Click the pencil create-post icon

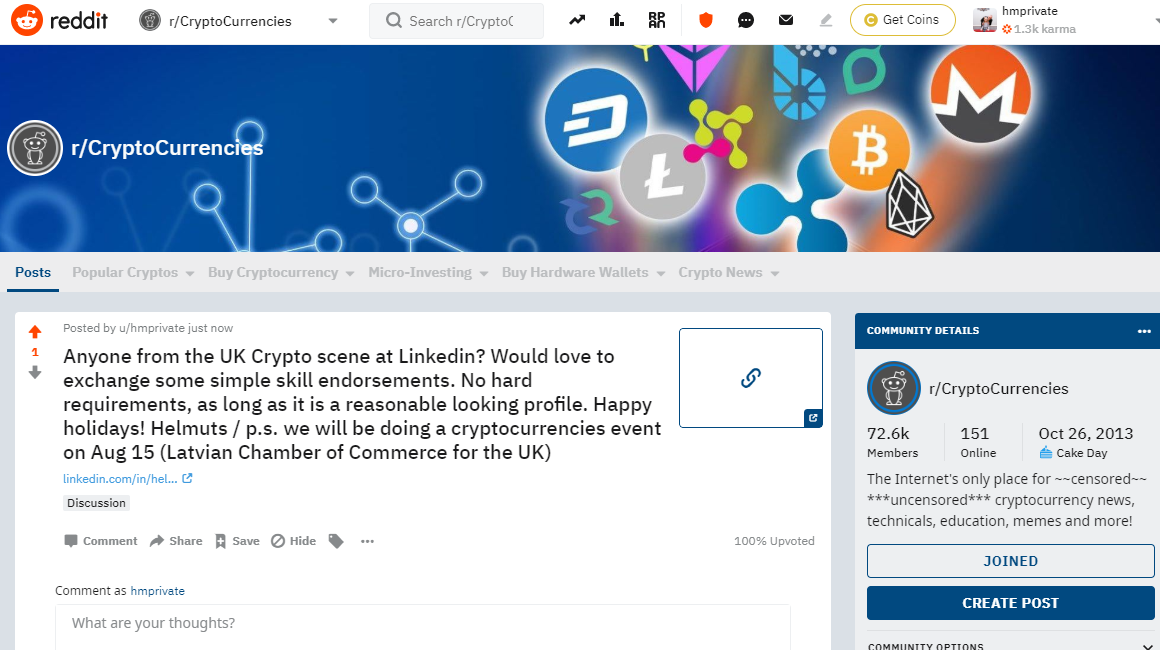[x=826, y=20]
